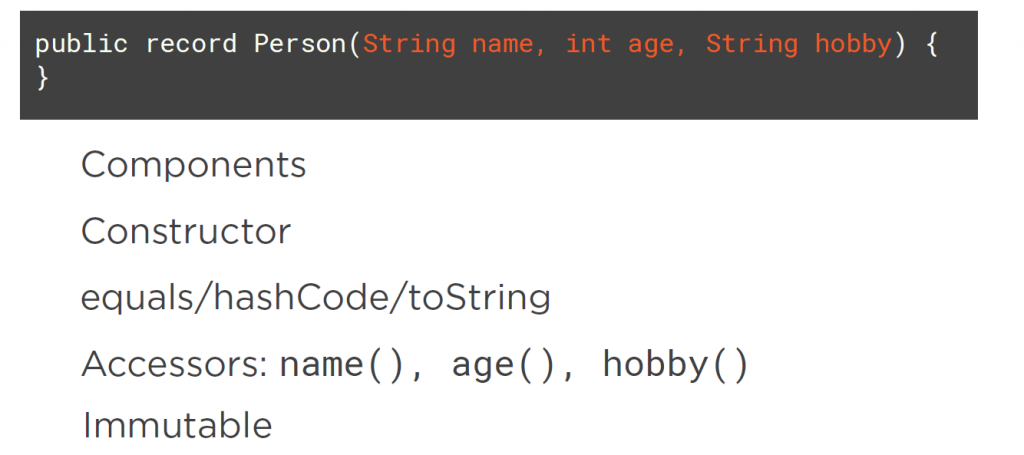Click the 'int age,' component in code
The width and height of the screenshot is (1024, 455).
[x=626, y=44]
